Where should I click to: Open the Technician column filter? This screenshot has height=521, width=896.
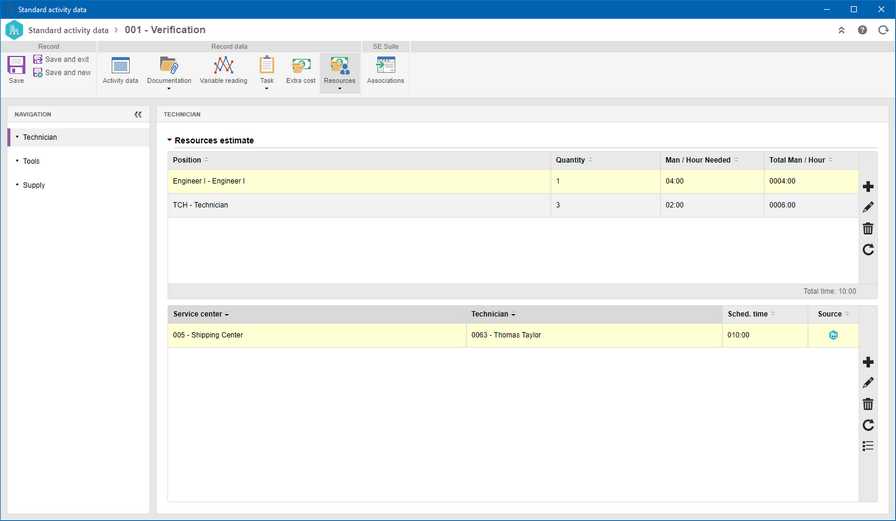point(513,315)
